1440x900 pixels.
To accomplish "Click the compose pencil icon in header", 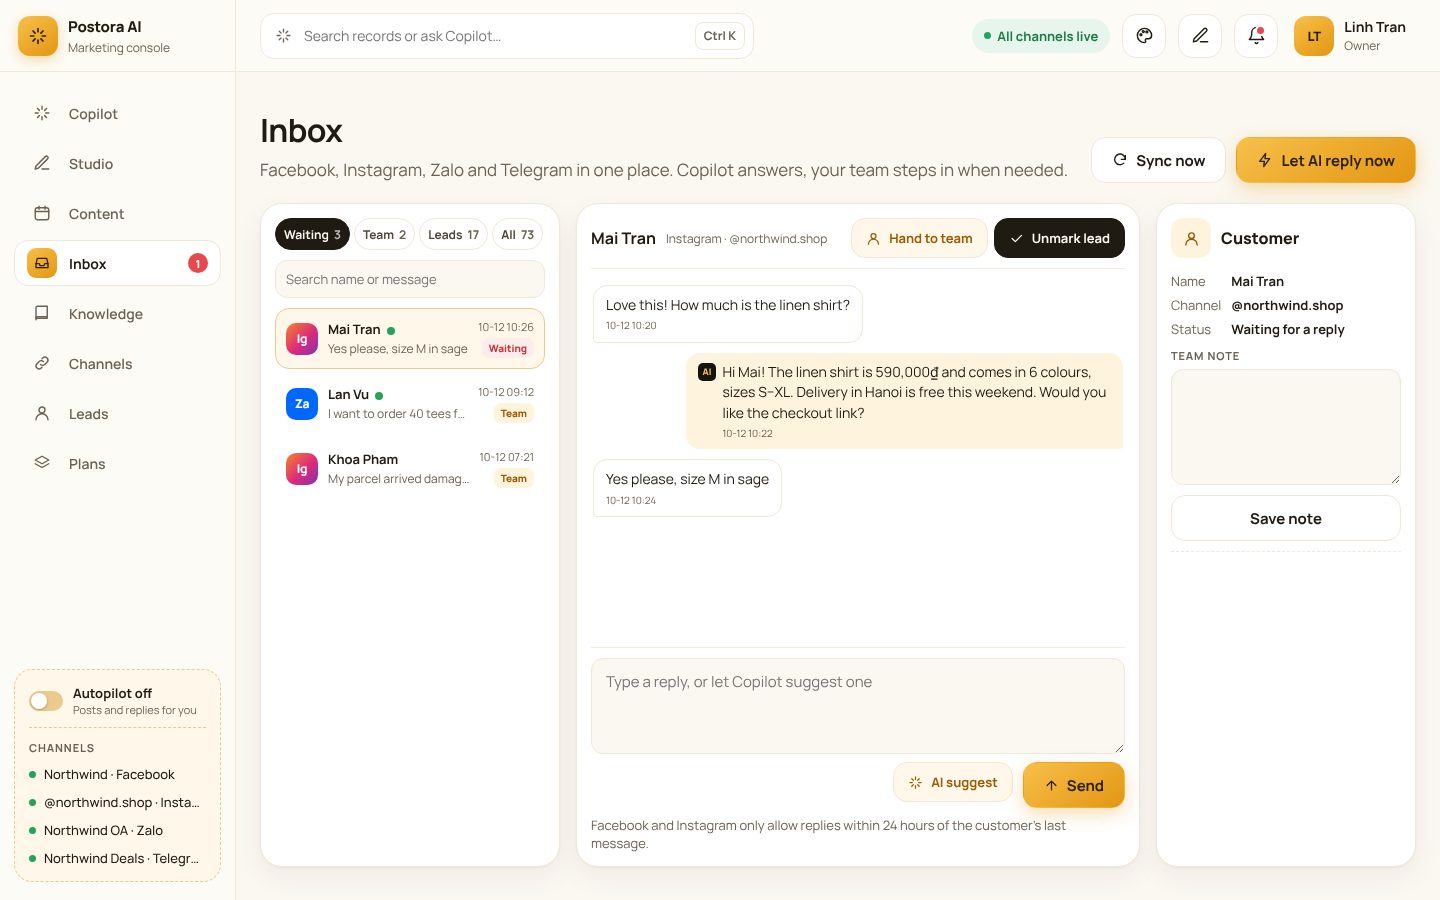I will (x=1200, y=36).
